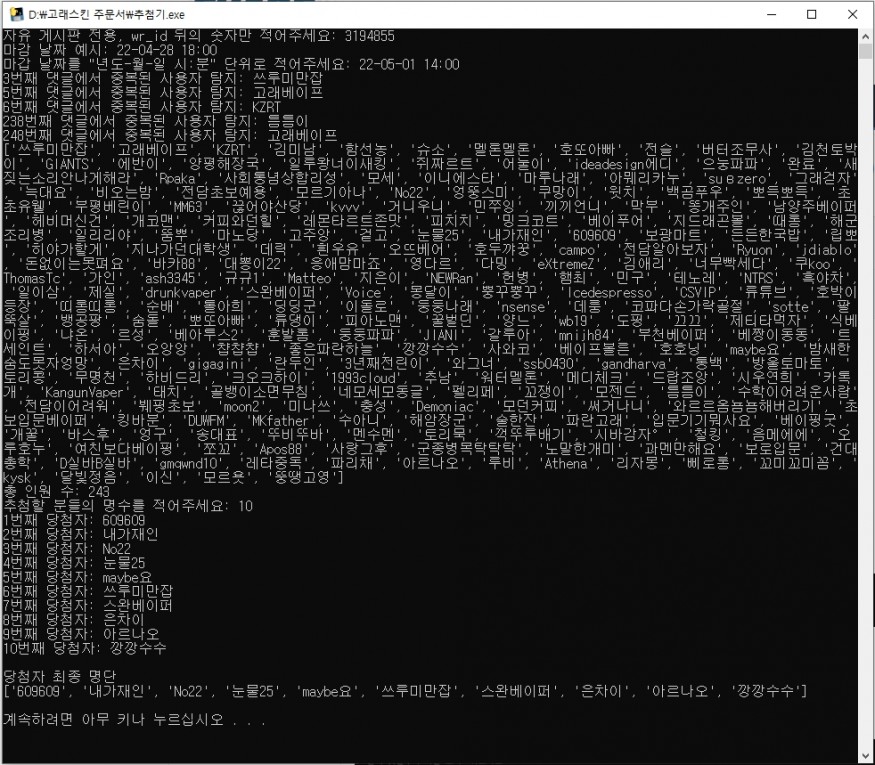This screenshot has height=765, width=875.
Task: Click the vertical scrollbar track
Action: pos(865,400)
